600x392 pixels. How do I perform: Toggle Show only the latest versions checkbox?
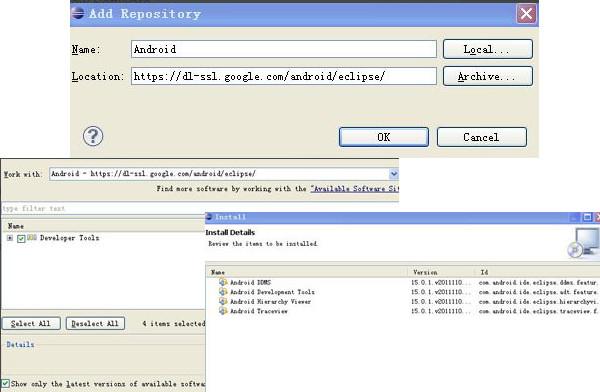click(5, 384)
